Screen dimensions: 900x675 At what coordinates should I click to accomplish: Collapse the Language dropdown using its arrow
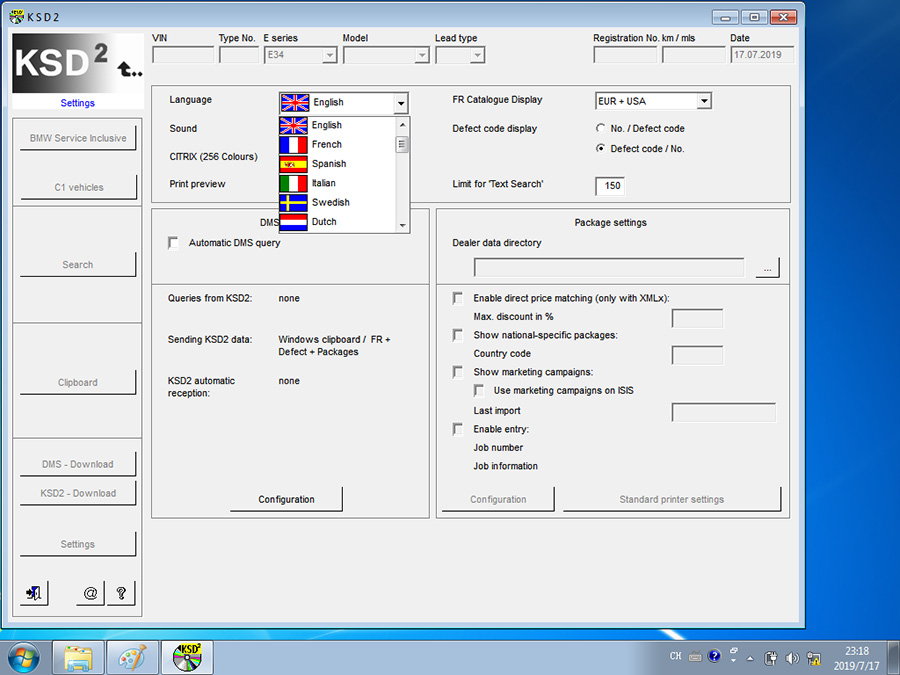tap(401, 103)
